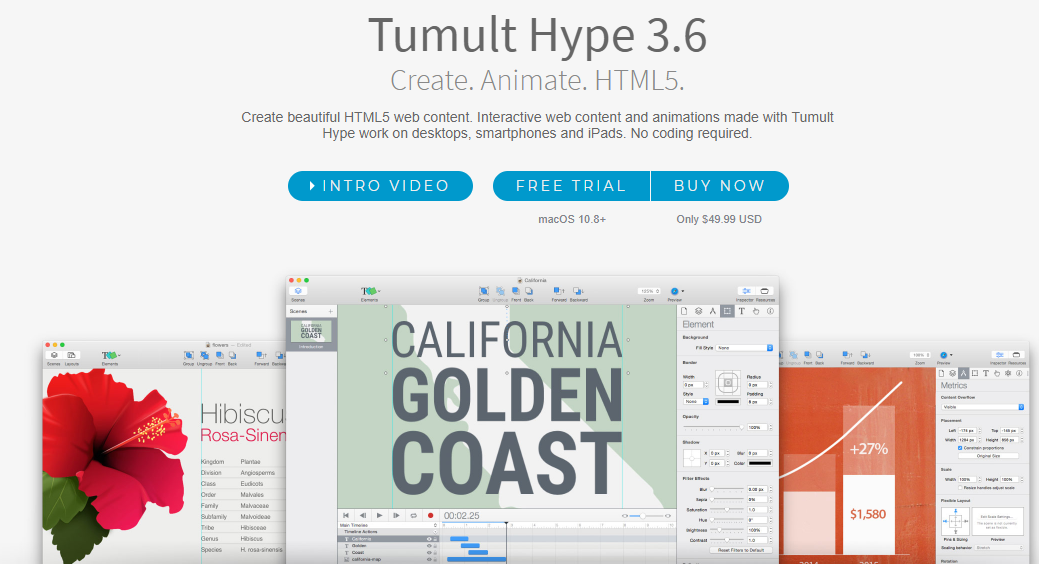
Task: Click the Buy Now button
Action: point(720,186)
